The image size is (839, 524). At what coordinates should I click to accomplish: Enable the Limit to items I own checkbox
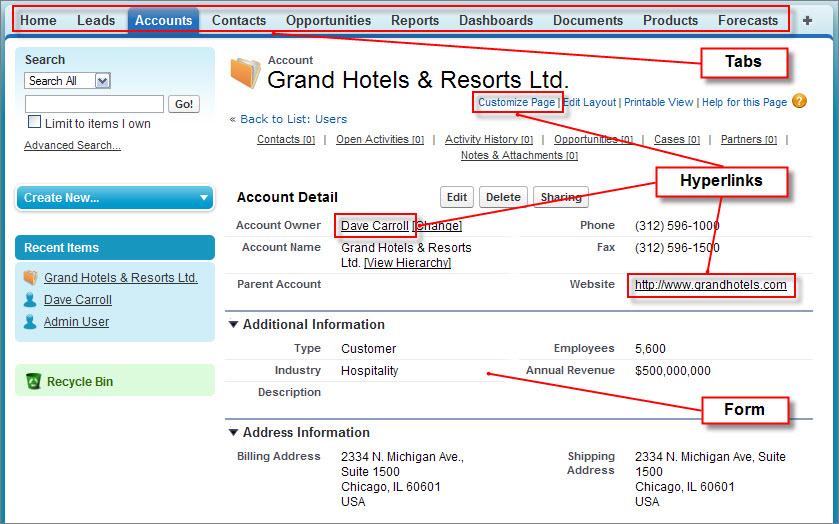(x=34, y=122)
